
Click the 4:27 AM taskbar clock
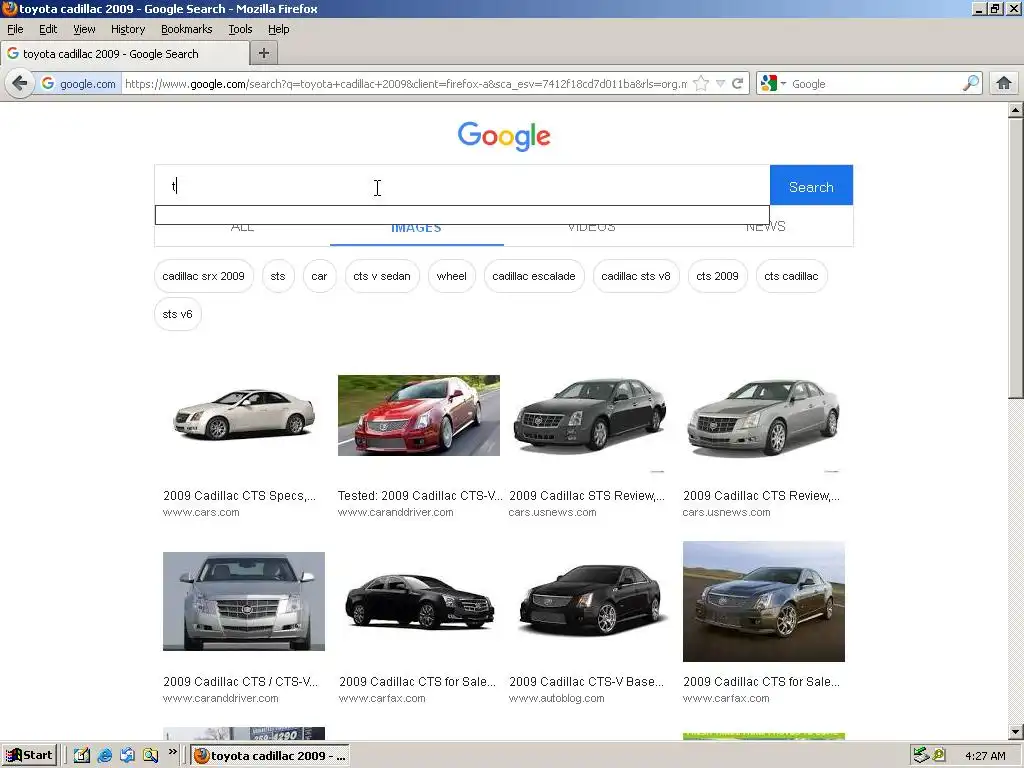click(985, 756)
